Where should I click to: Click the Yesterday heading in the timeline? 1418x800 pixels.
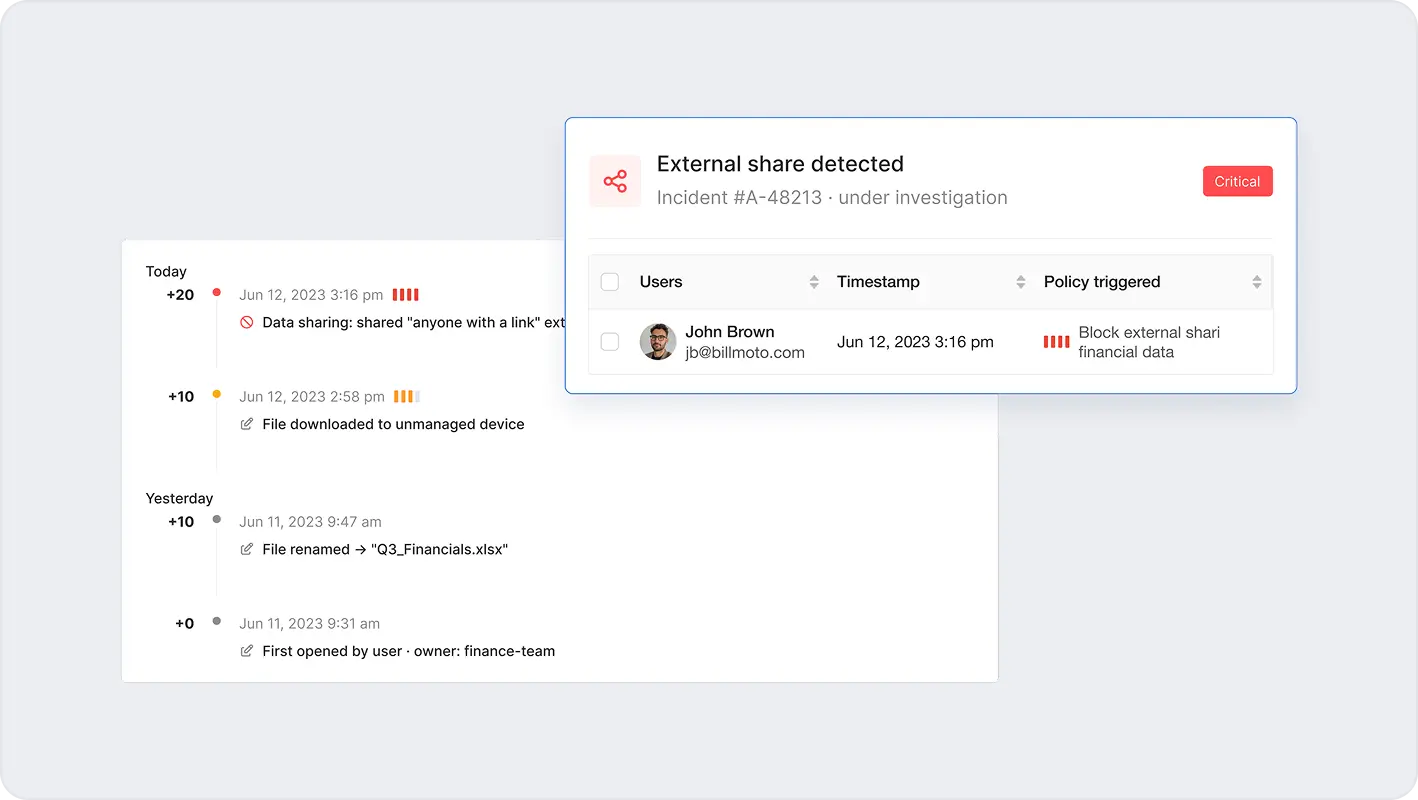tap(180, 498)
